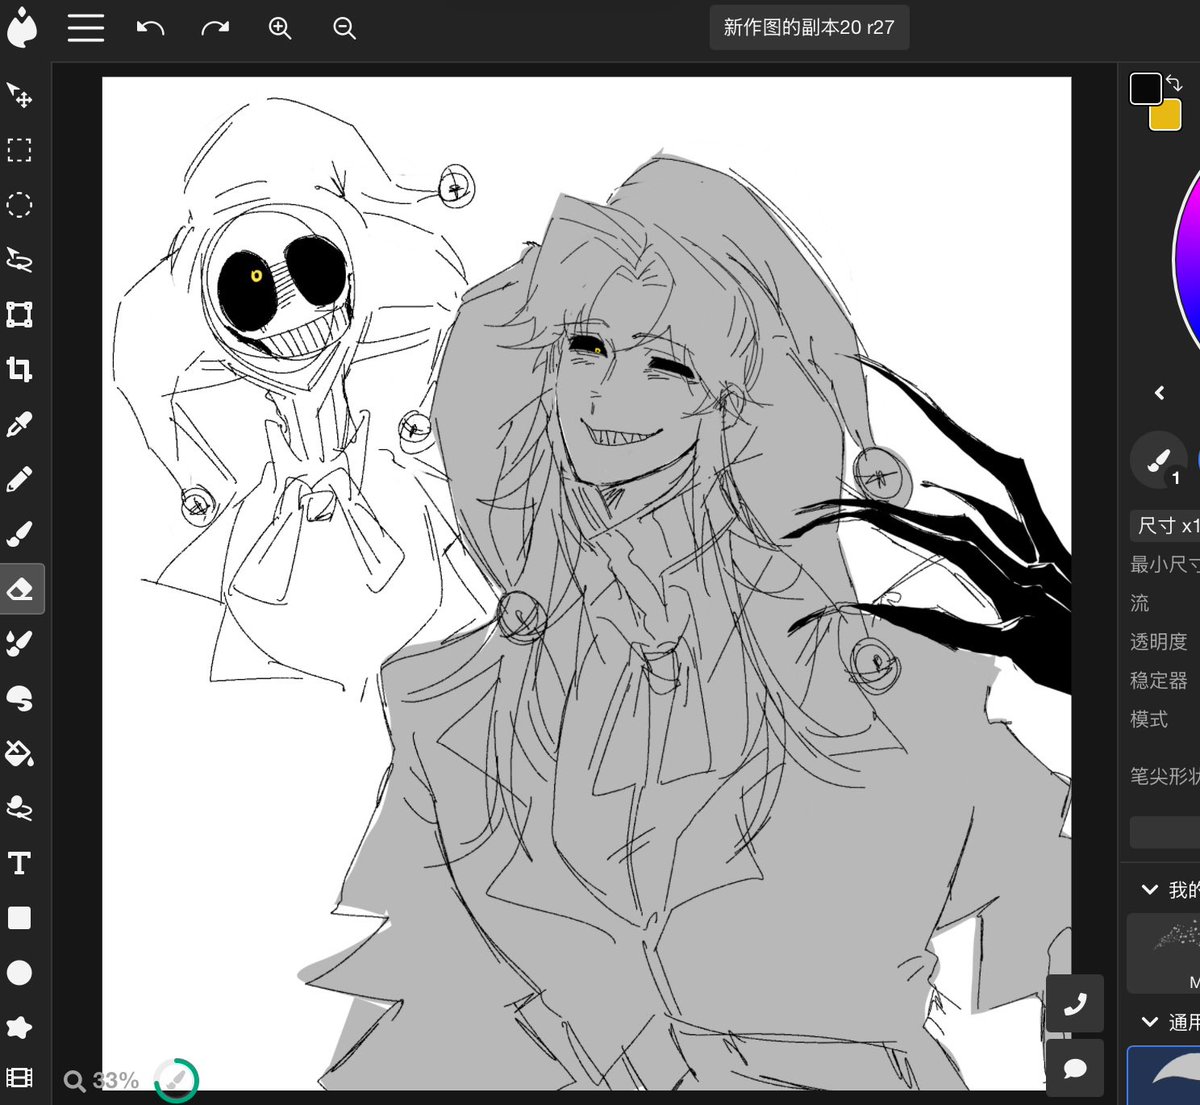The height and width of the screenshot is (1105, 1200).
Task: Swap foreground and background colors
Action: click(x=1175, y=85)
